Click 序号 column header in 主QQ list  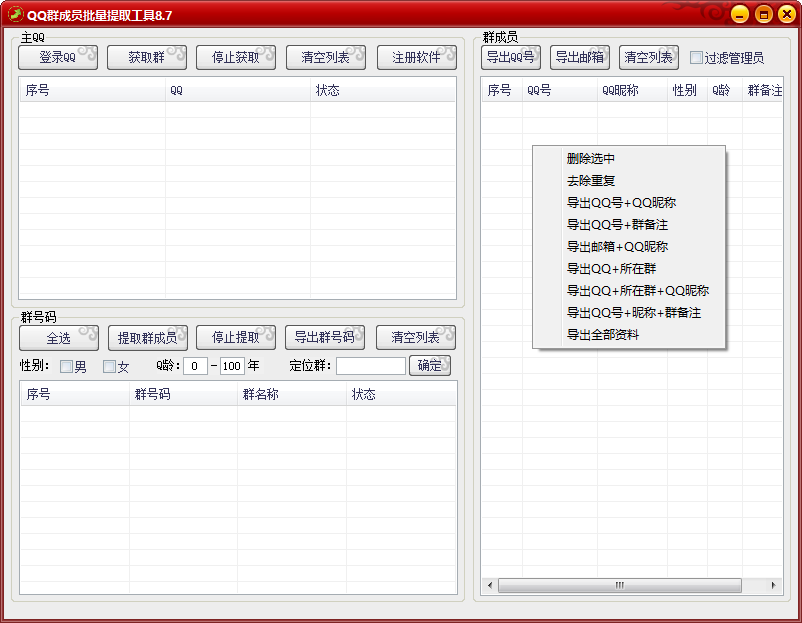pos(93,91)
